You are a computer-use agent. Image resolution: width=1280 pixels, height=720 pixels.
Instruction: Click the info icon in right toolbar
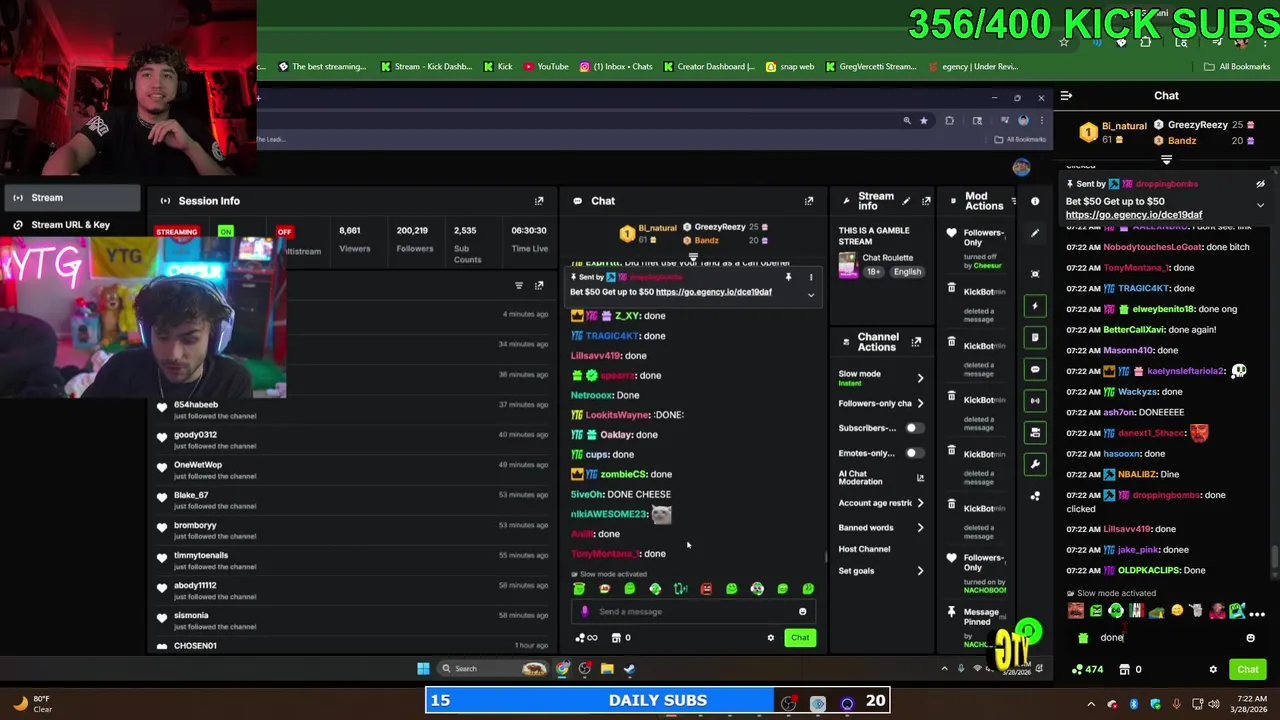click(1035, 201)
